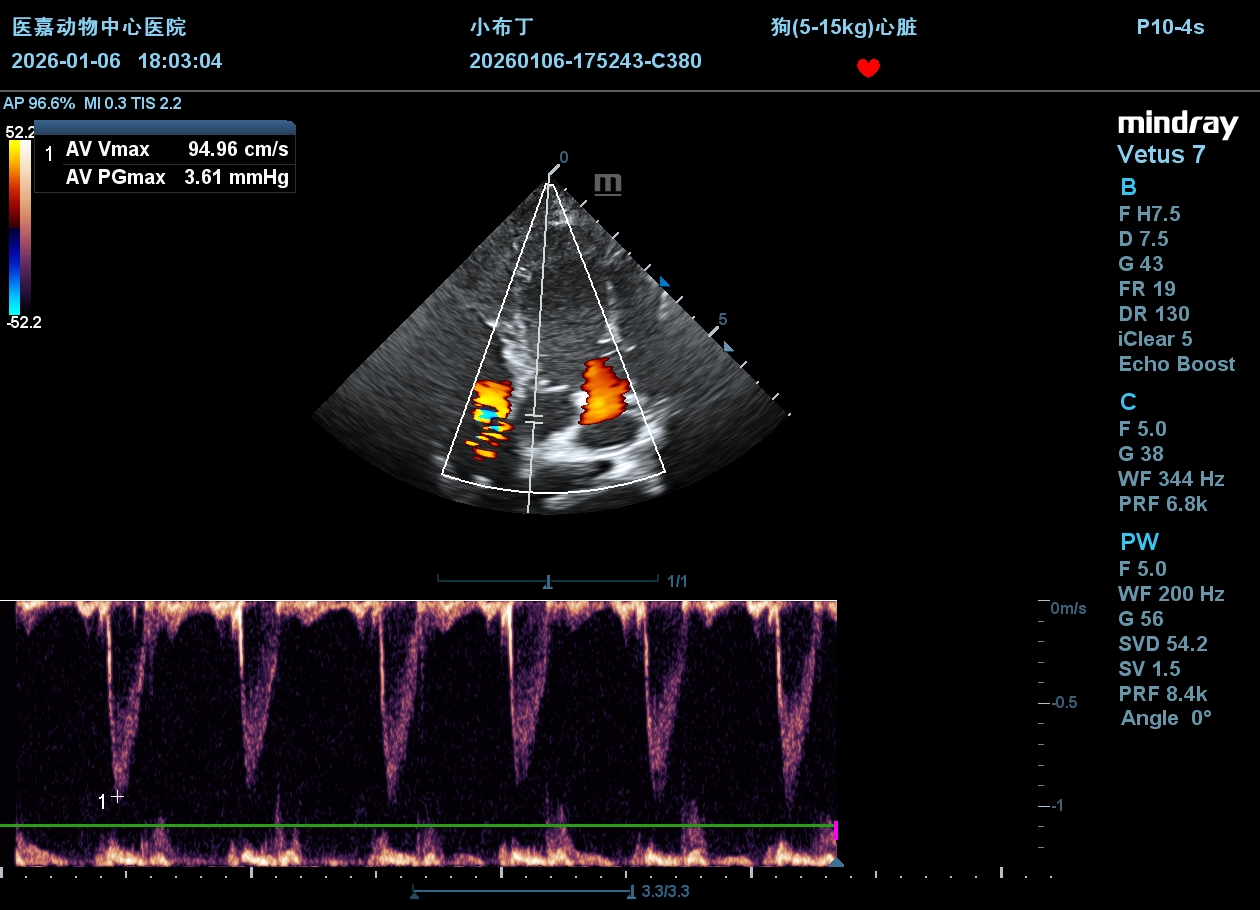
Task: Select the caliper cross marked 1 on the spectrum
Action: 117,797
